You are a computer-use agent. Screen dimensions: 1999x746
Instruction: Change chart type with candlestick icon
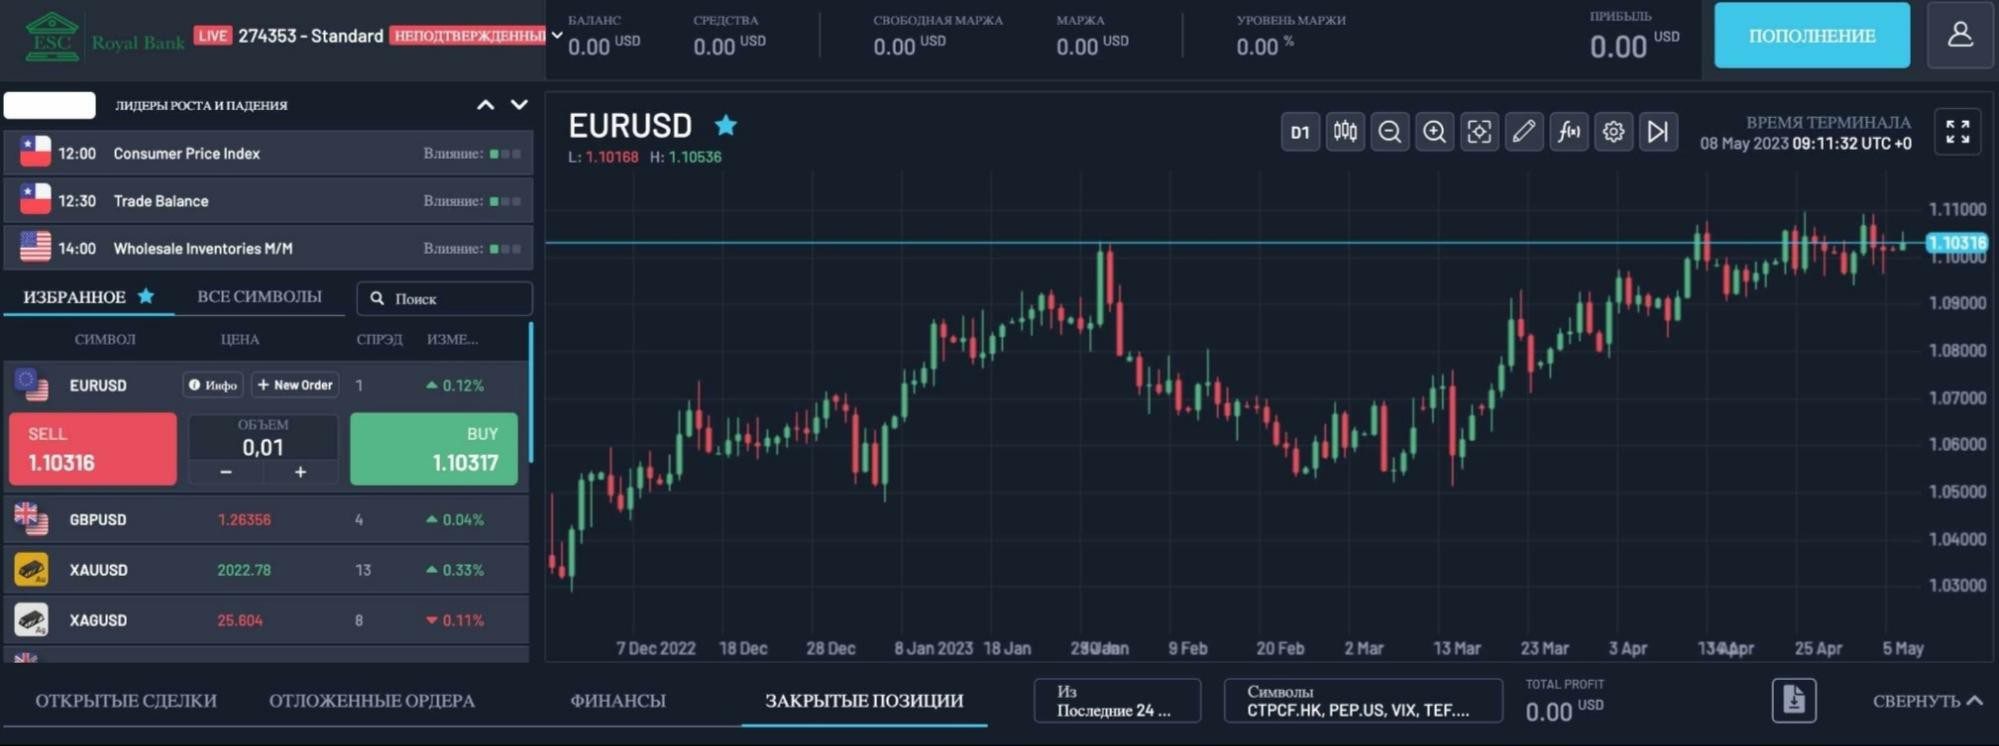1345,132
